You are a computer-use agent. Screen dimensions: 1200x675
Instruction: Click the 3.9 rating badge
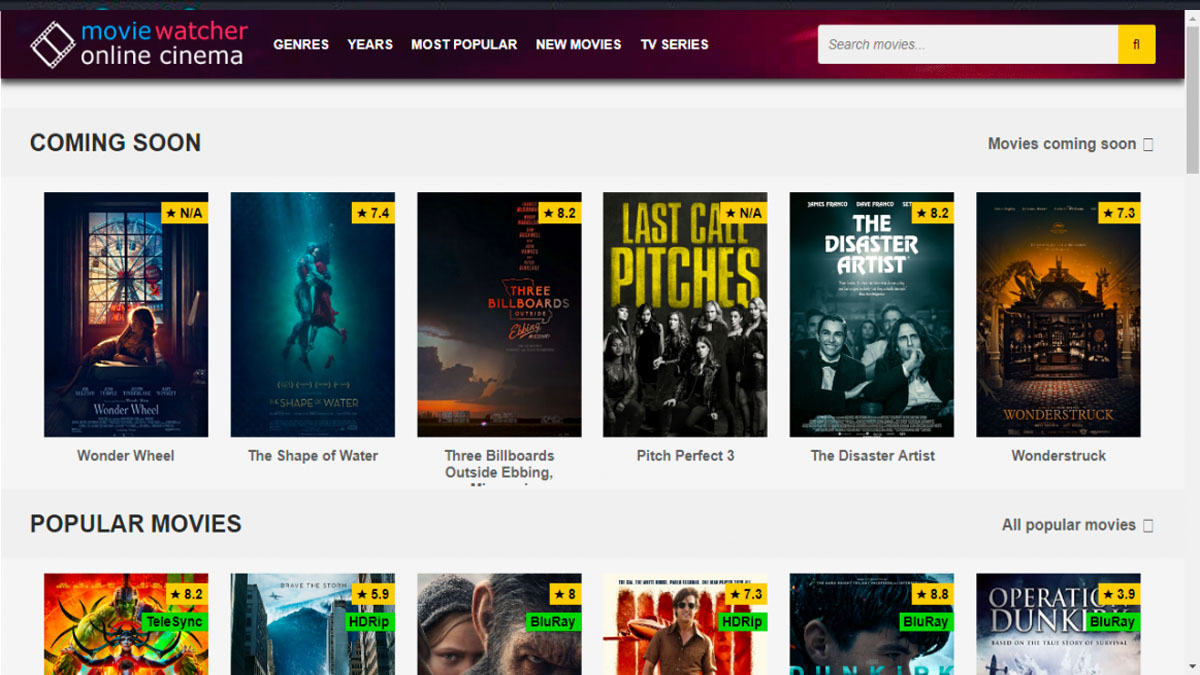1119,594
